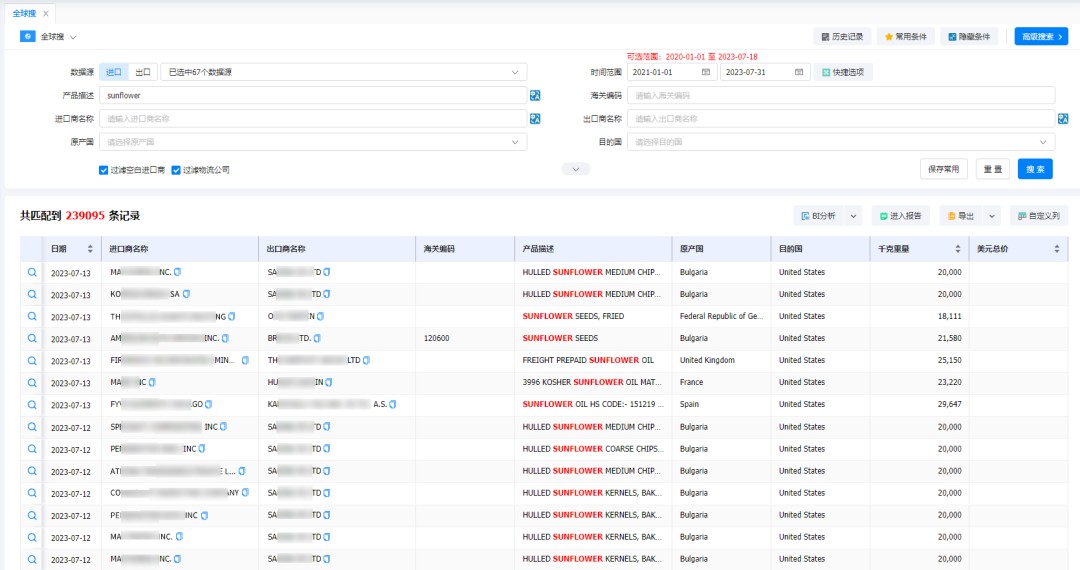1080x570 pixels.
Task: Click 导出 export button
Action: [962, 216]
